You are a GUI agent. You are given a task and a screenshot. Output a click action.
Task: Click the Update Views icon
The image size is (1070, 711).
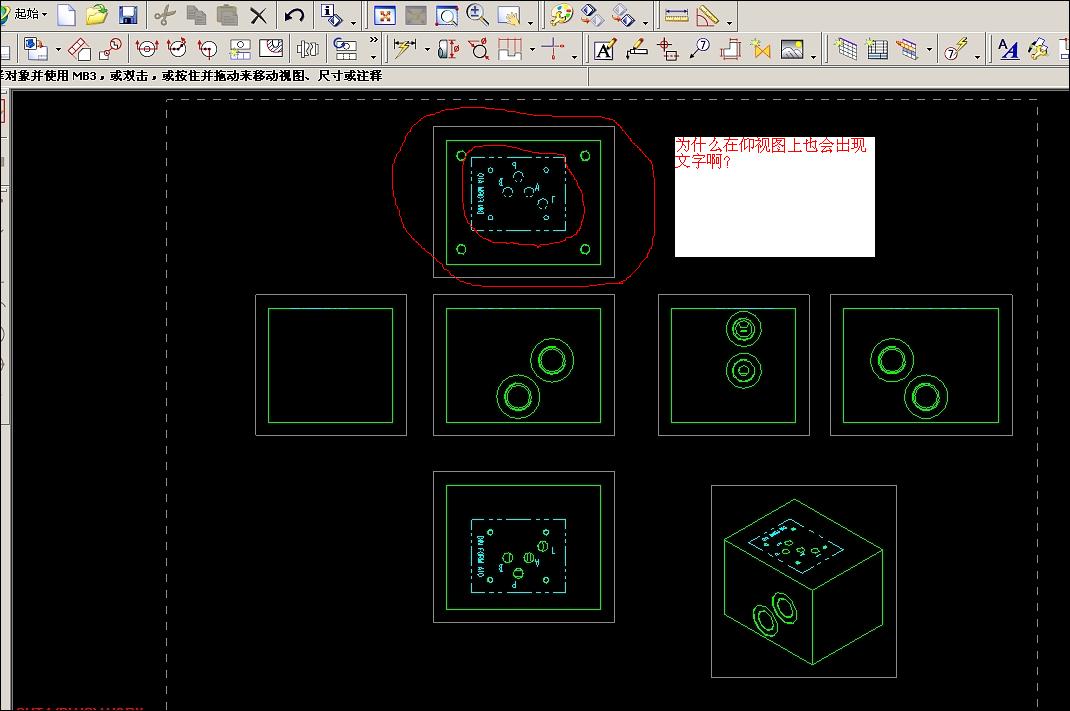click(x=345, y=48)
